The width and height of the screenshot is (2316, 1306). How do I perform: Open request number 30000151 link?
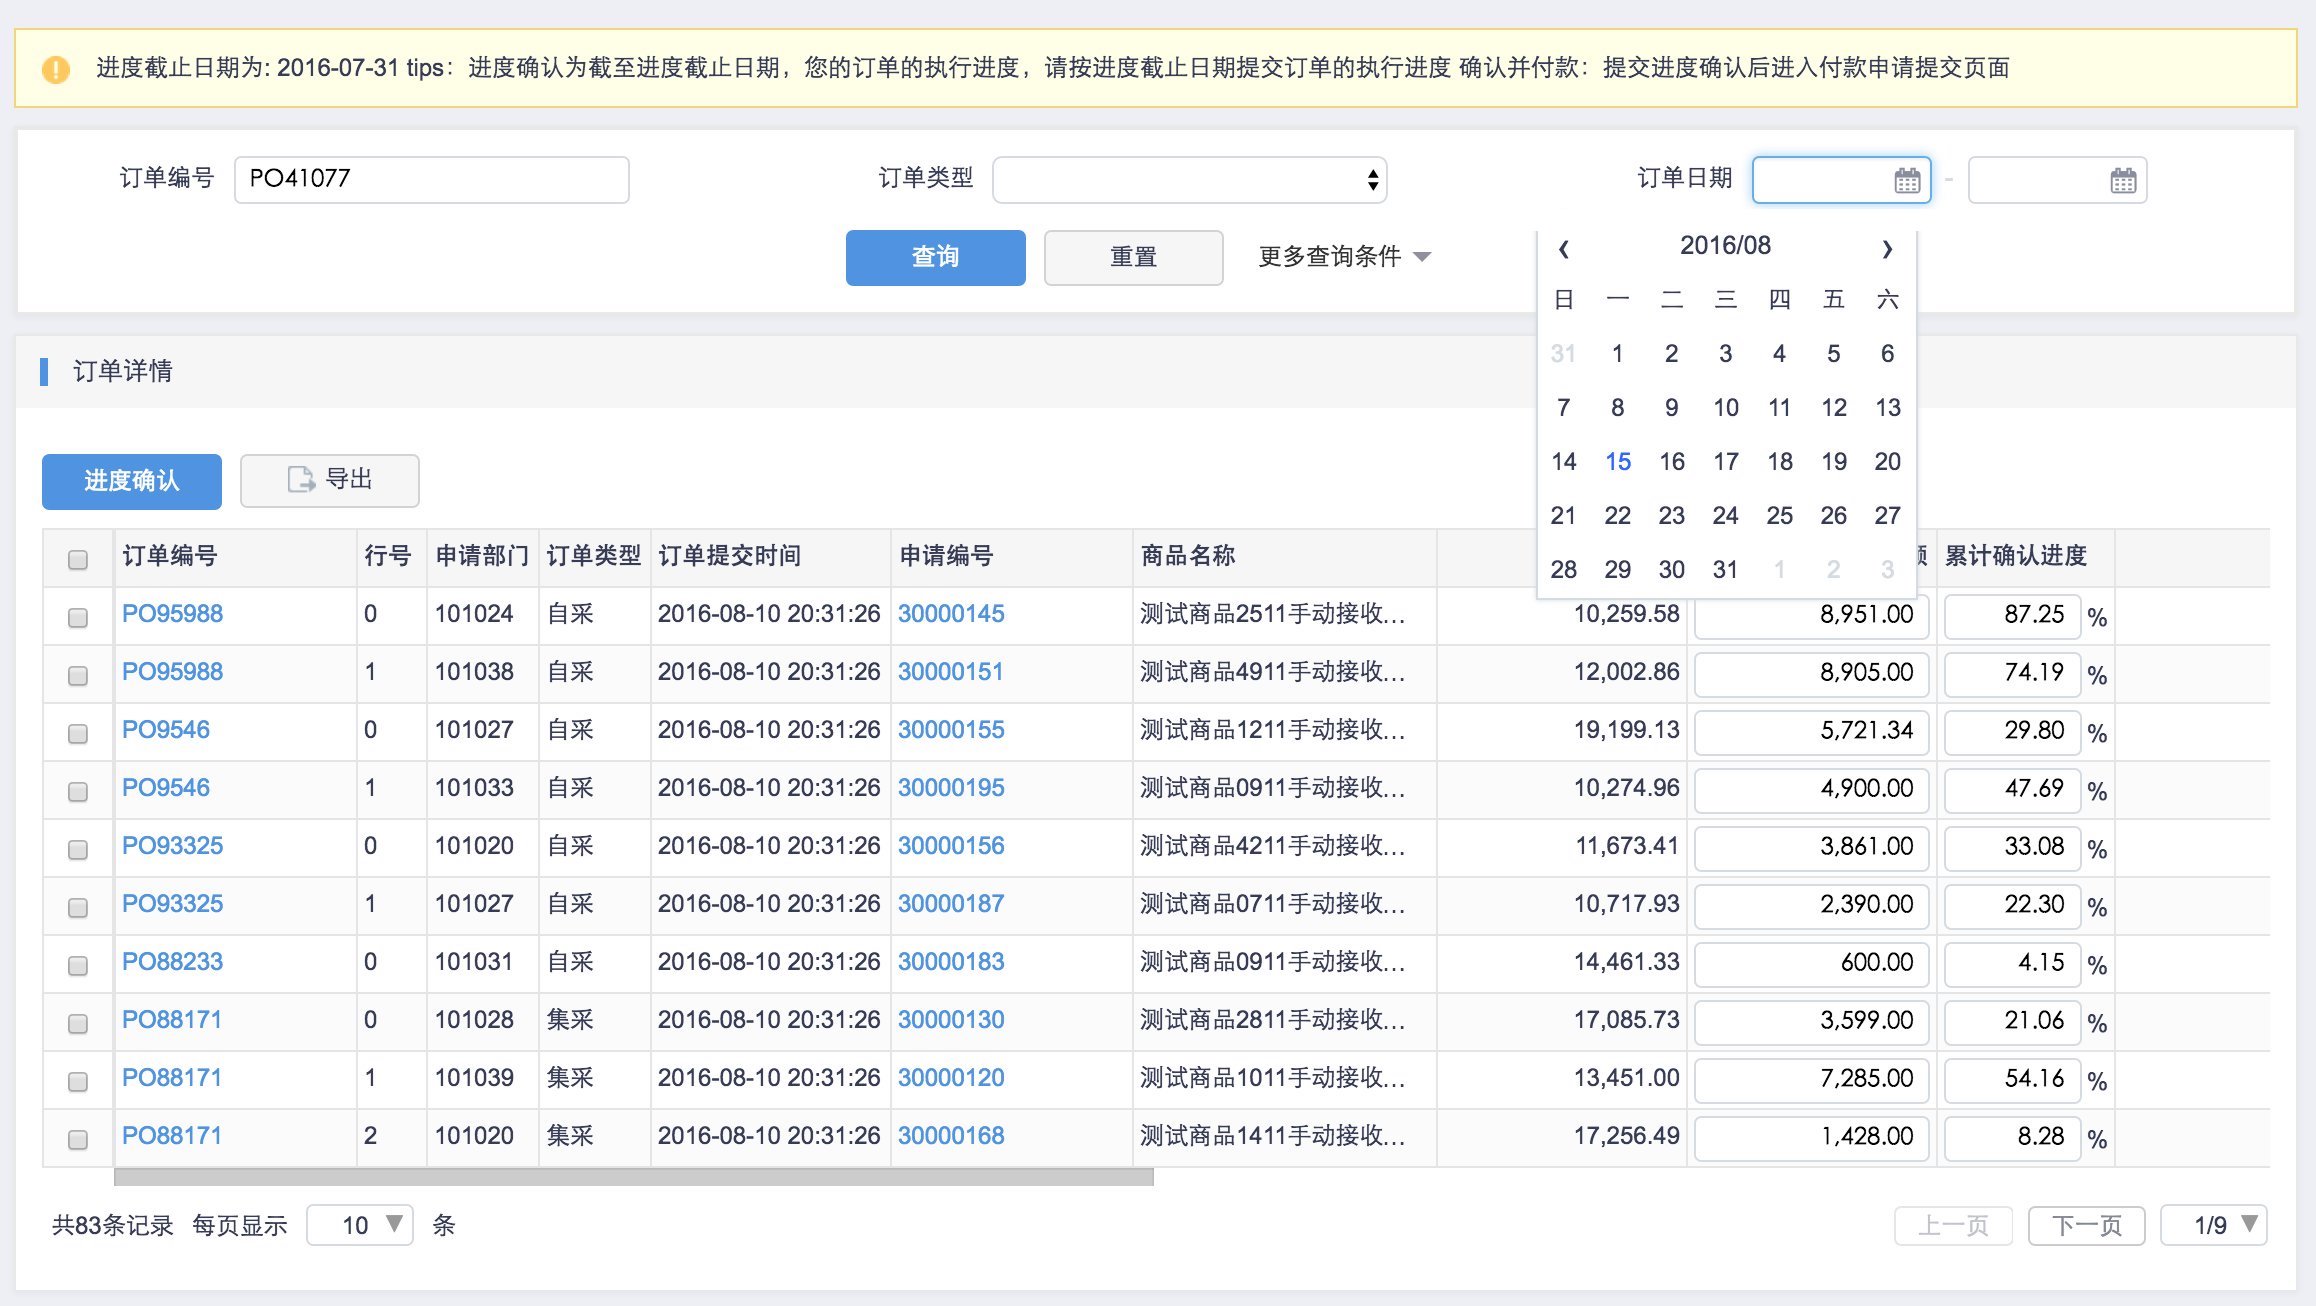point(950,672)
